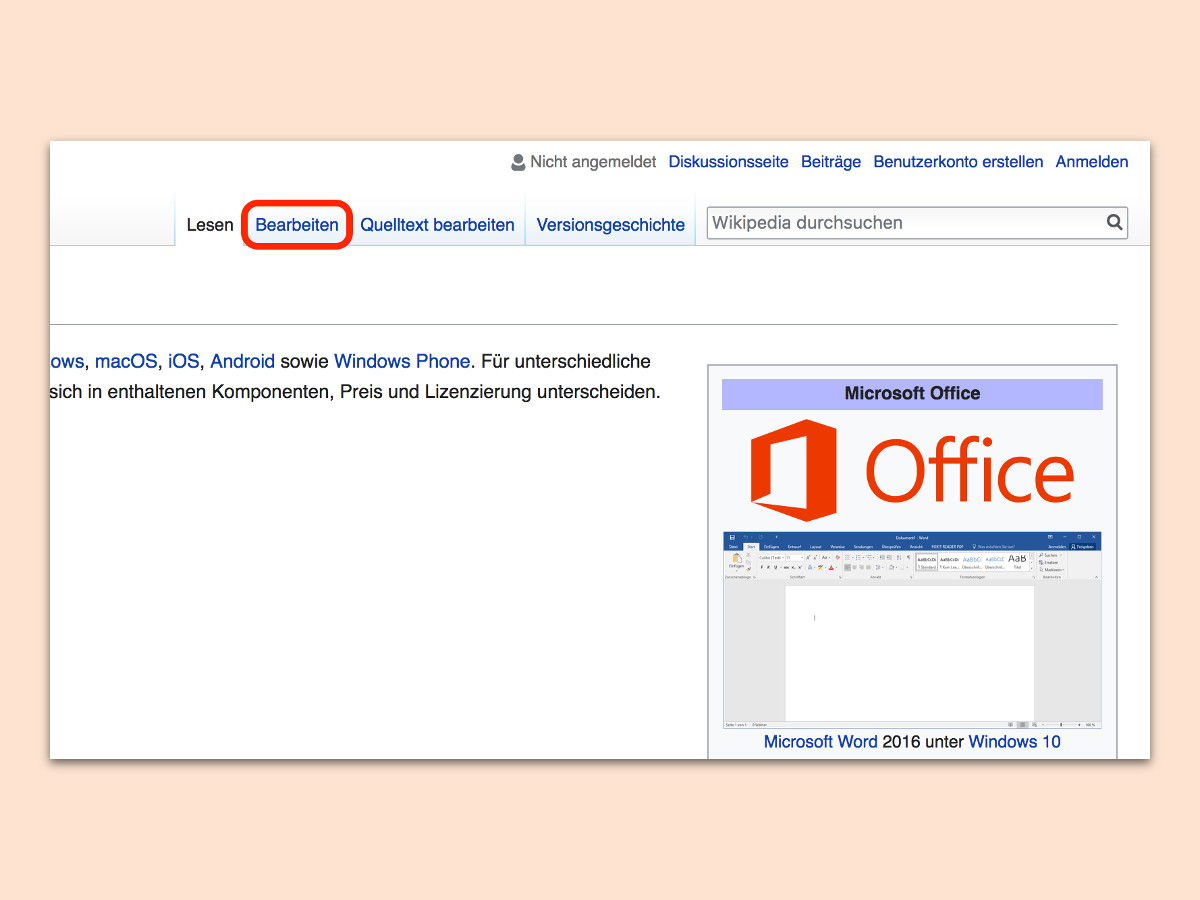Open the Bearbeiten tab
This screenshot has width=1200, height=900.
(297, 225)
